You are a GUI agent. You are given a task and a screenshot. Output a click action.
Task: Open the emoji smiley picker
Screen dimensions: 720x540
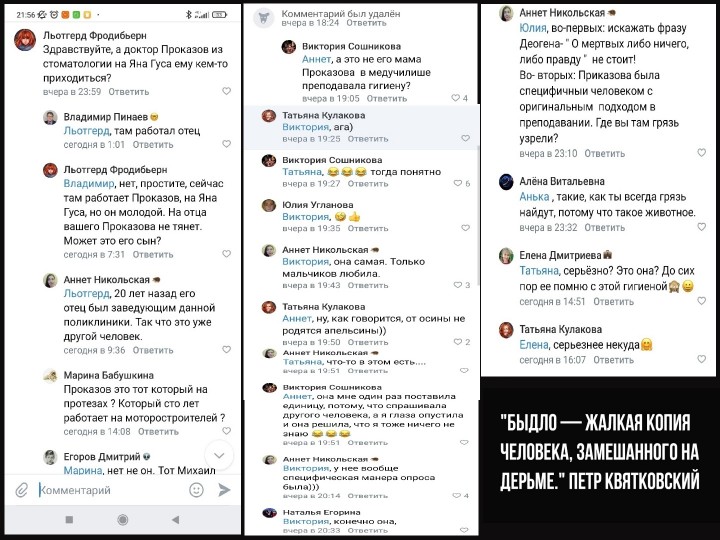click(x=197, y=490)
